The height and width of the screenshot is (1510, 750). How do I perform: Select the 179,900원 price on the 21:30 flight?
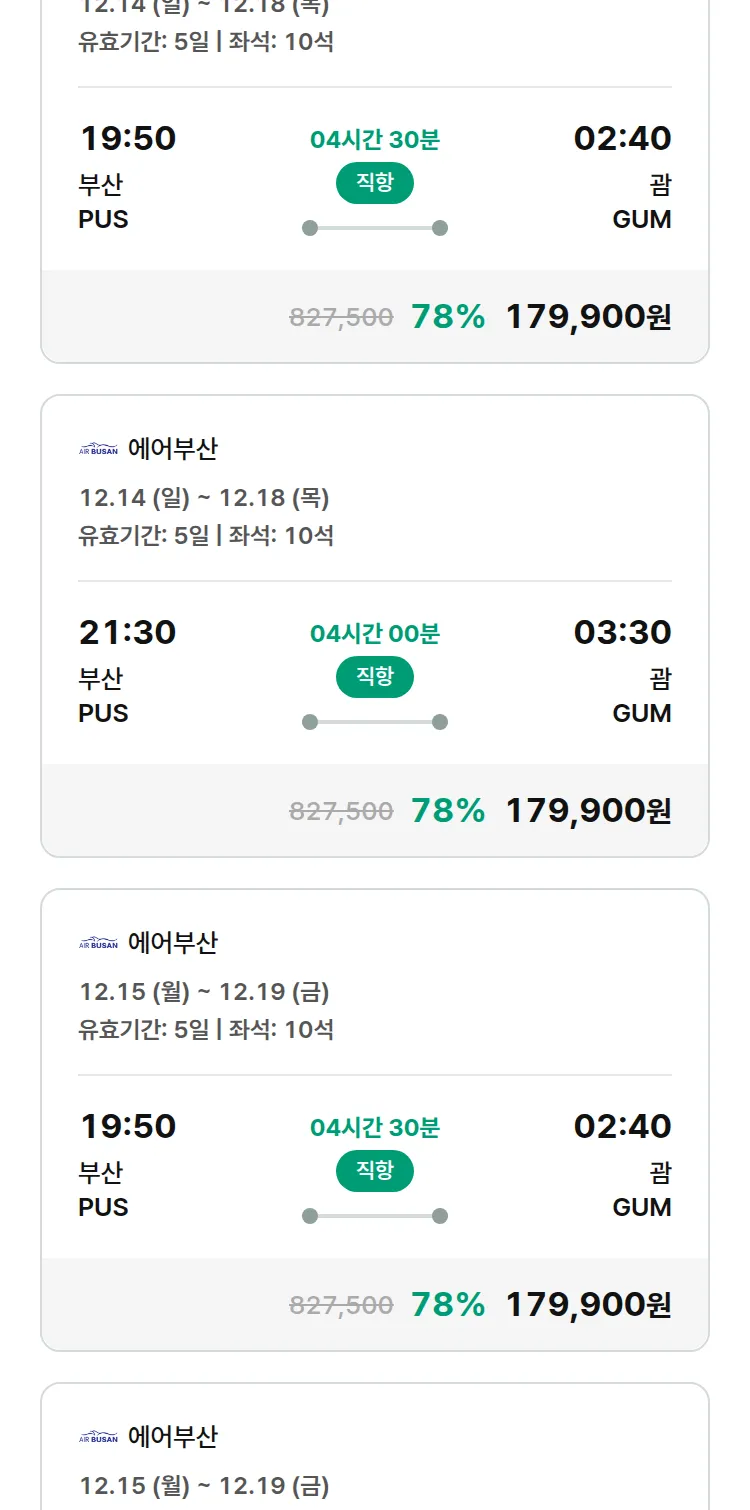click(588, 810)
